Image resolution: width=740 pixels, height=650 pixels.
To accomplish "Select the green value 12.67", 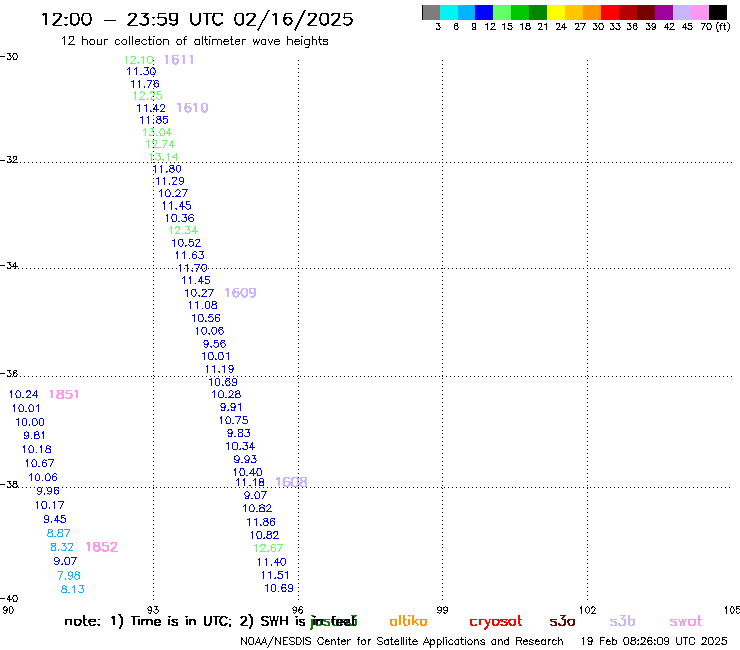I will tap(268, 548).
